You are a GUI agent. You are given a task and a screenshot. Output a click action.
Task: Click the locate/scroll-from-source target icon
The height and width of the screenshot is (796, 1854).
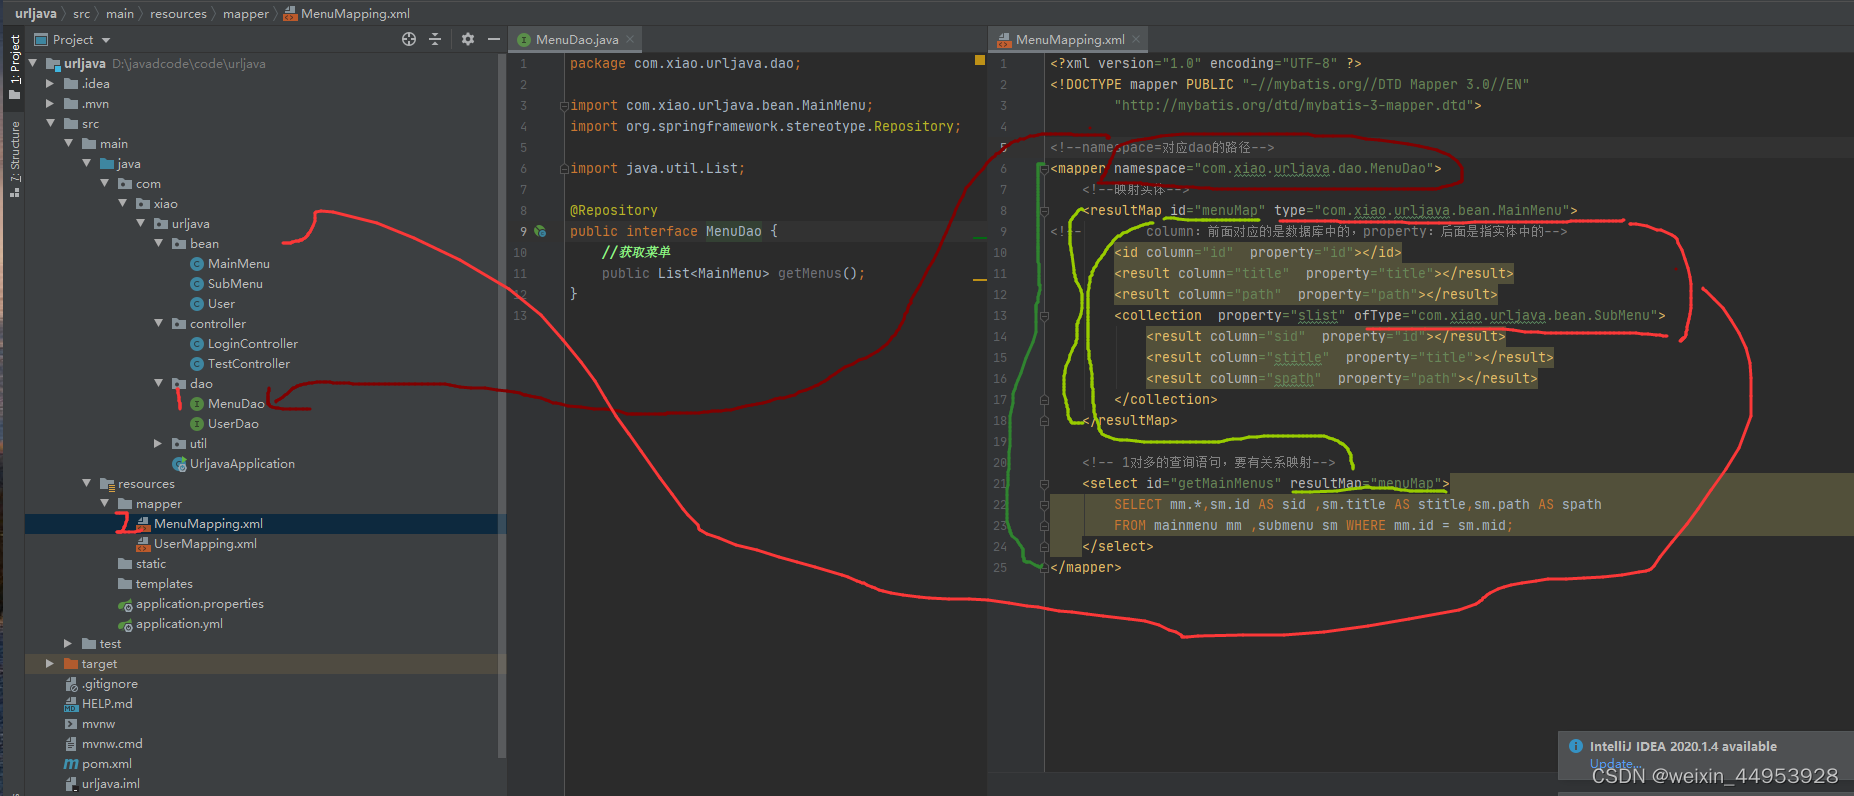click(409, 39)
